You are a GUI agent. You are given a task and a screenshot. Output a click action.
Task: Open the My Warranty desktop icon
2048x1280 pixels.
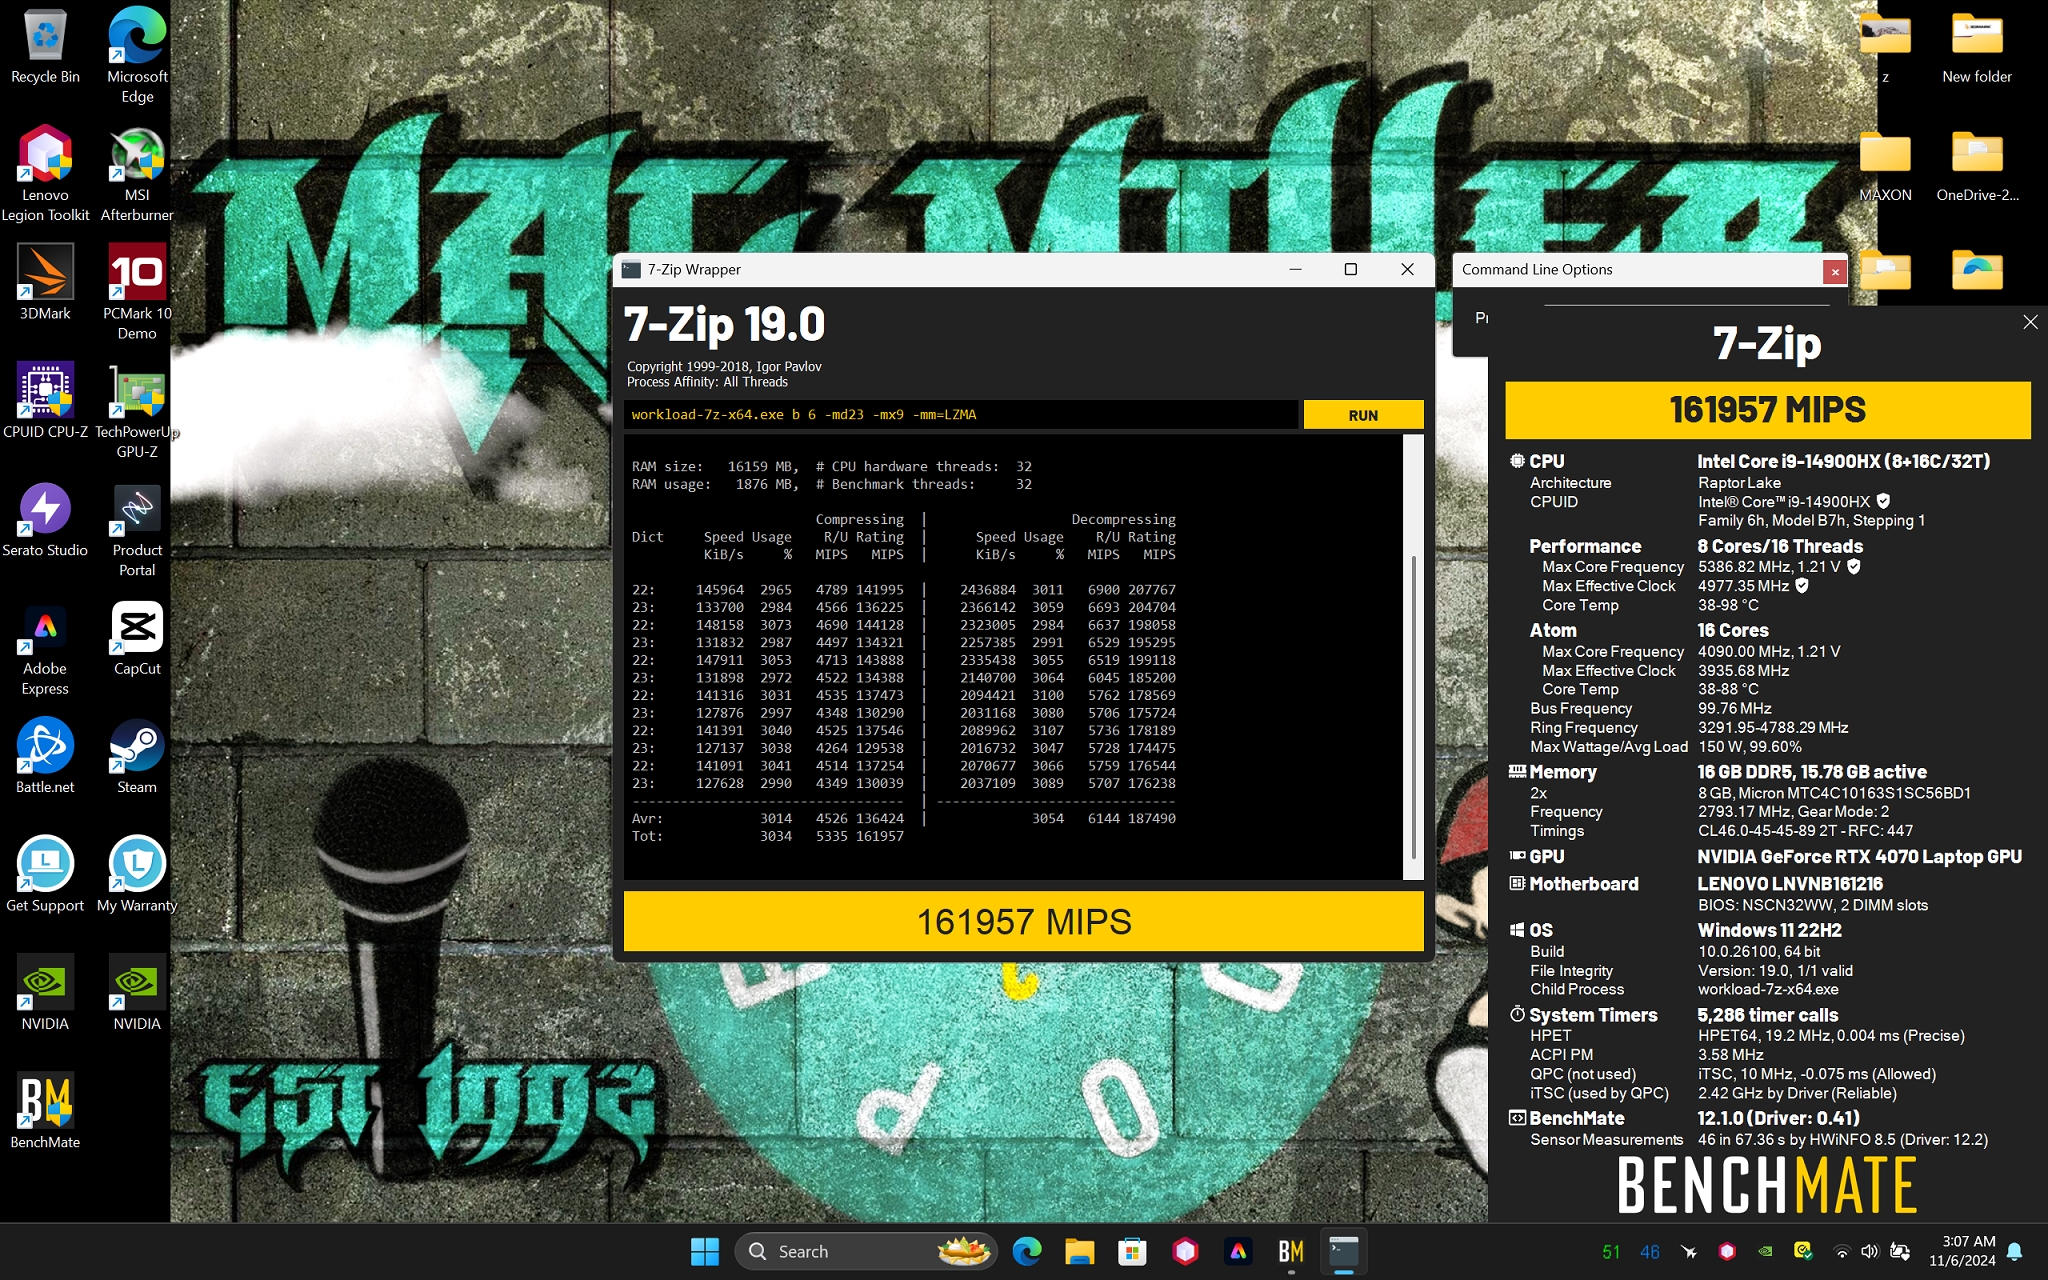[x=137, y=875]
